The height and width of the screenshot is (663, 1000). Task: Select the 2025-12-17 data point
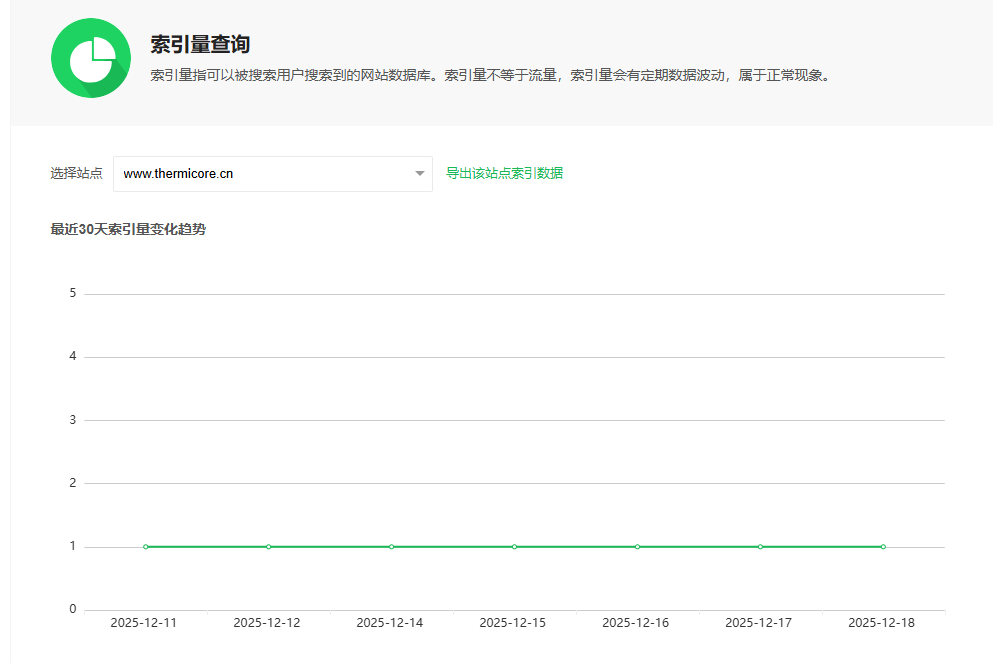760,547
